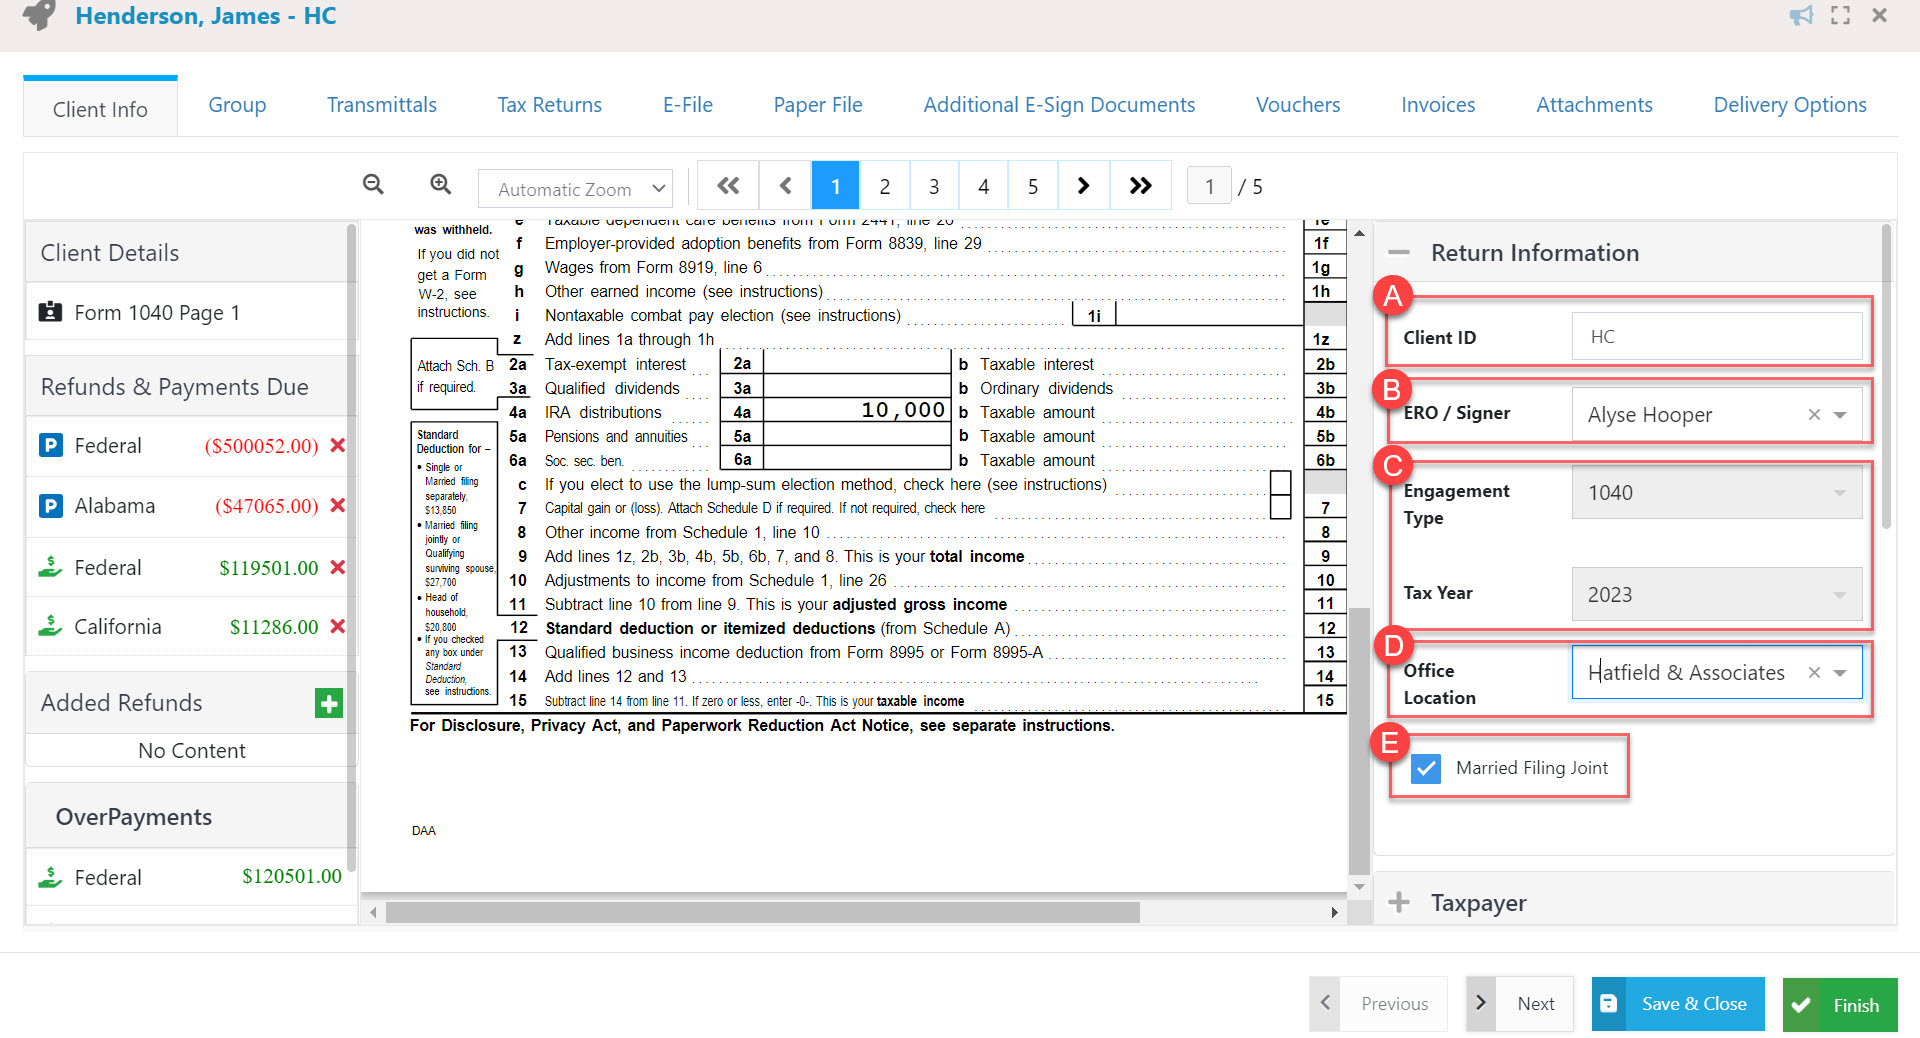Click the document horizontal scrollbar

click(x=762, y=912)
